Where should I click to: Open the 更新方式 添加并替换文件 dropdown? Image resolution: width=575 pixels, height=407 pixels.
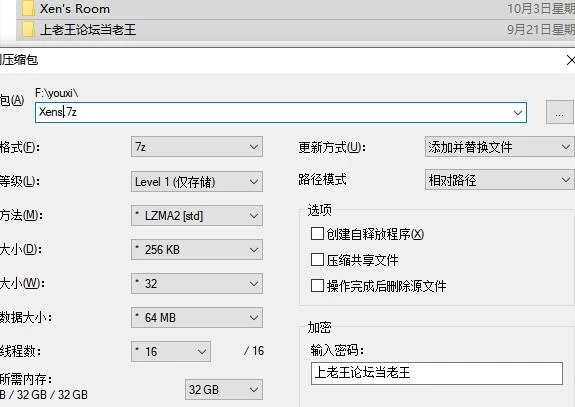(x=500, y=147)
